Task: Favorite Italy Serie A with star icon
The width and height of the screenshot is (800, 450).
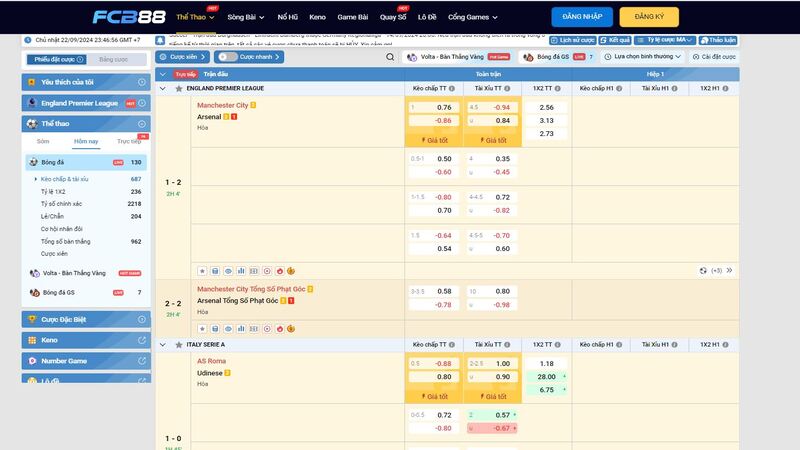Action: coord(179,345)
